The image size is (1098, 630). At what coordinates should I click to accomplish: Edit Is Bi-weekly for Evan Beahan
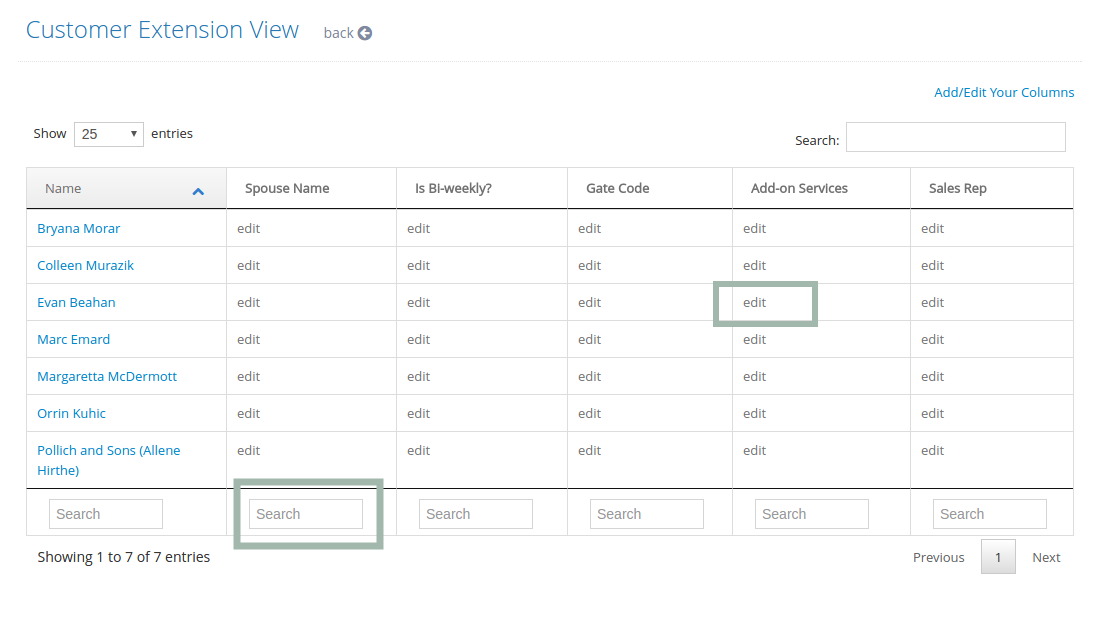point(418,302)
